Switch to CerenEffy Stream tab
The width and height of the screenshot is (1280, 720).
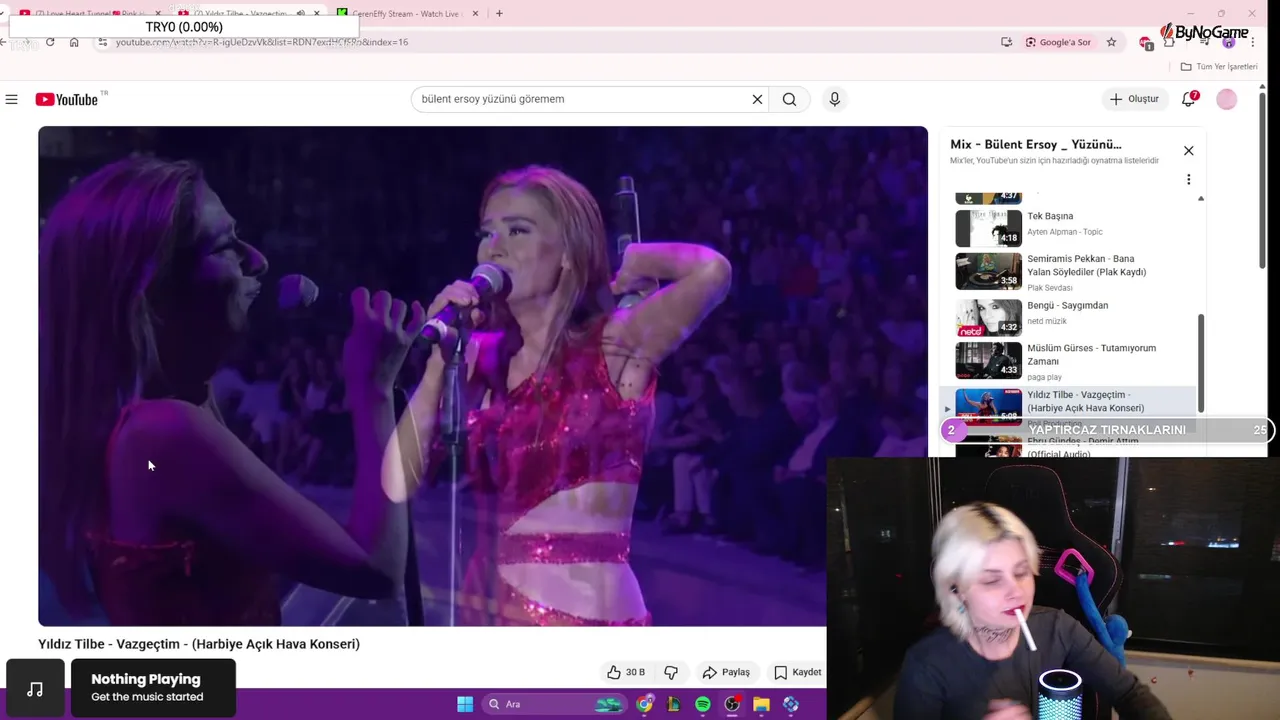(405, 13)
